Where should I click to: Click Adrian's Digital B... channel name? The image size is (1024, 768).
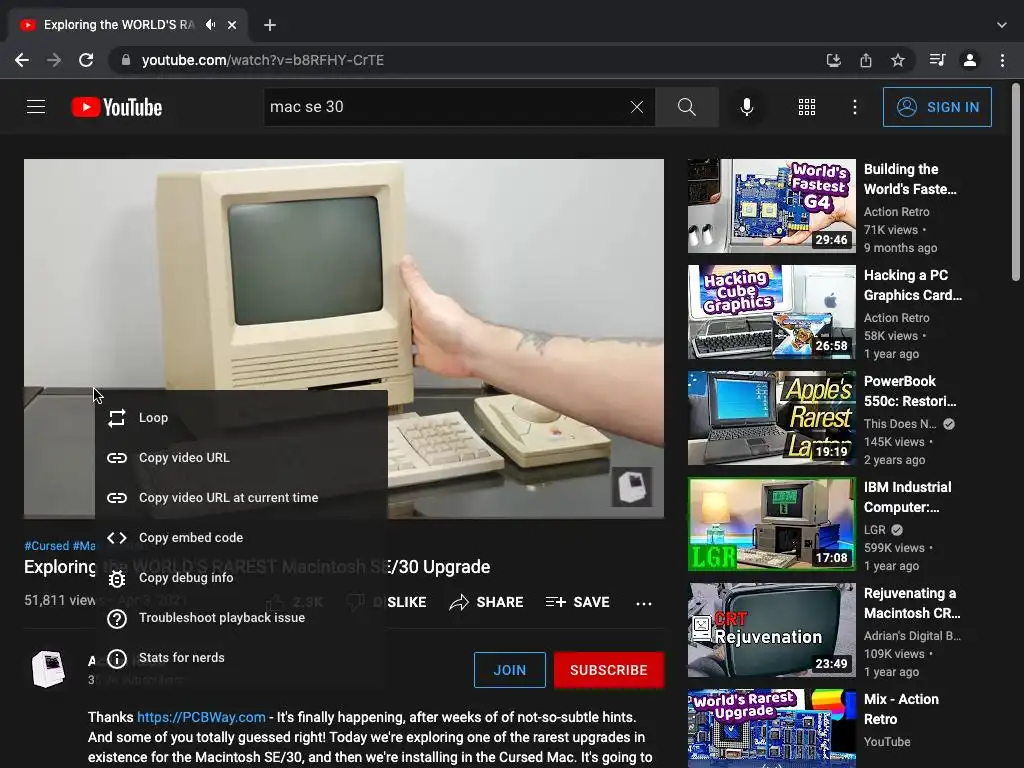coord(912,635)
